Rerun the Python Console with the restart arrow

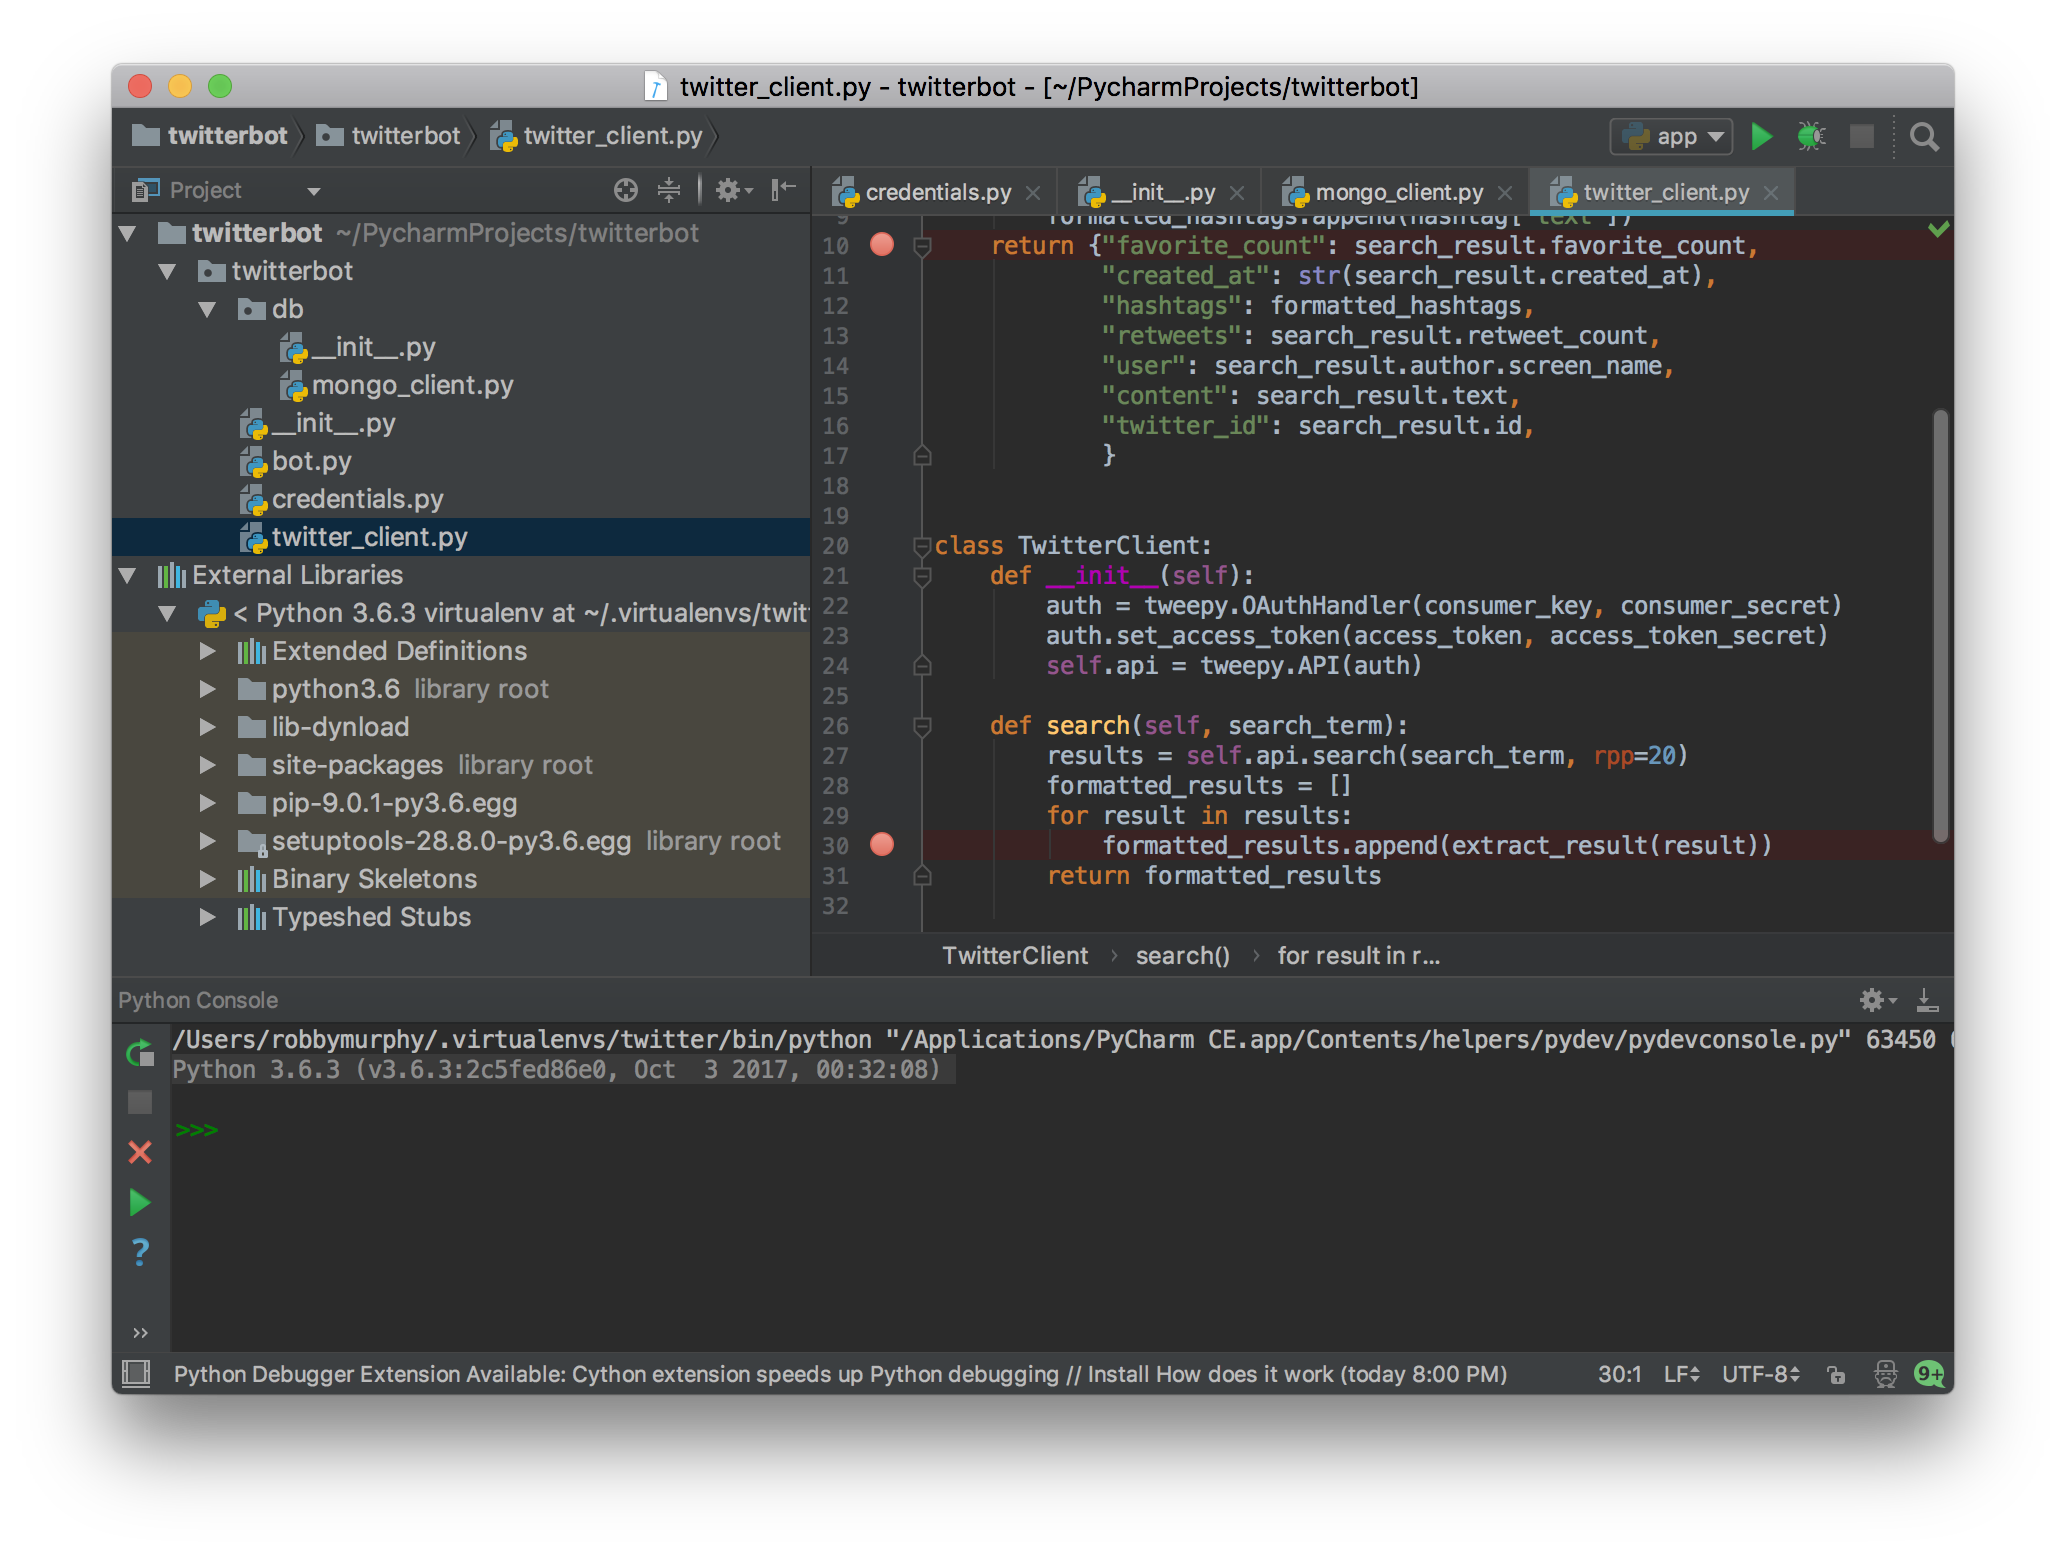click(x=140, y=1053)
